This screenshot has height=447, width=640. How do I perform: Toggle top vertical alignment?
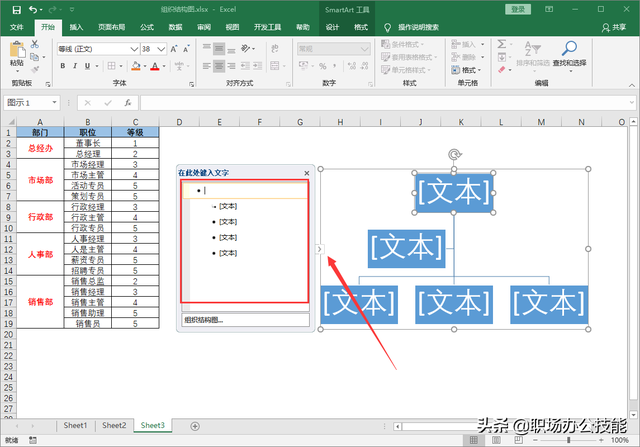207,49
